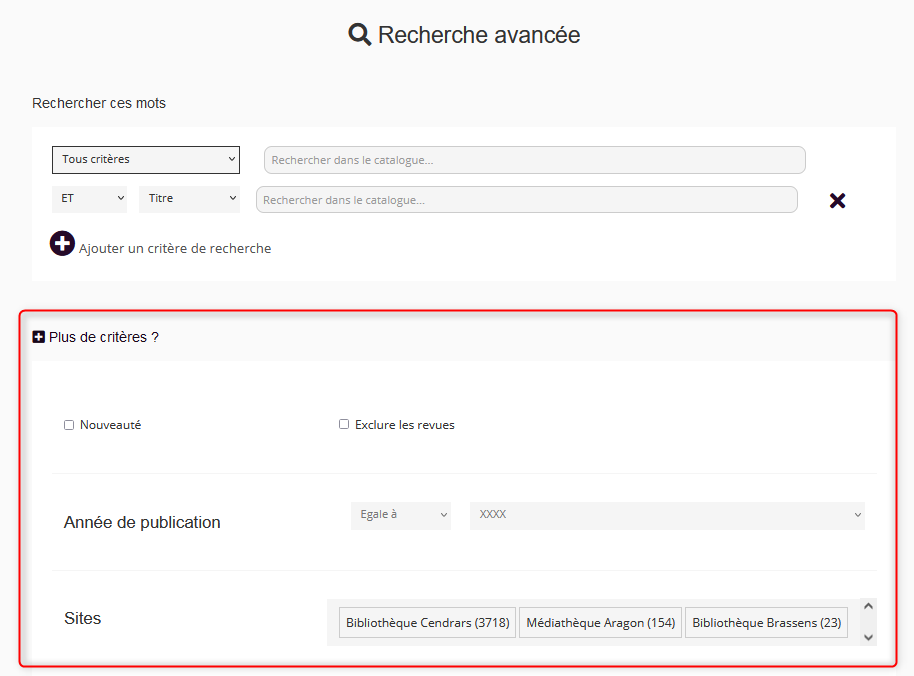Open the XXXX publication year dropdown
The image size is (914, 676).
point(667,515)
